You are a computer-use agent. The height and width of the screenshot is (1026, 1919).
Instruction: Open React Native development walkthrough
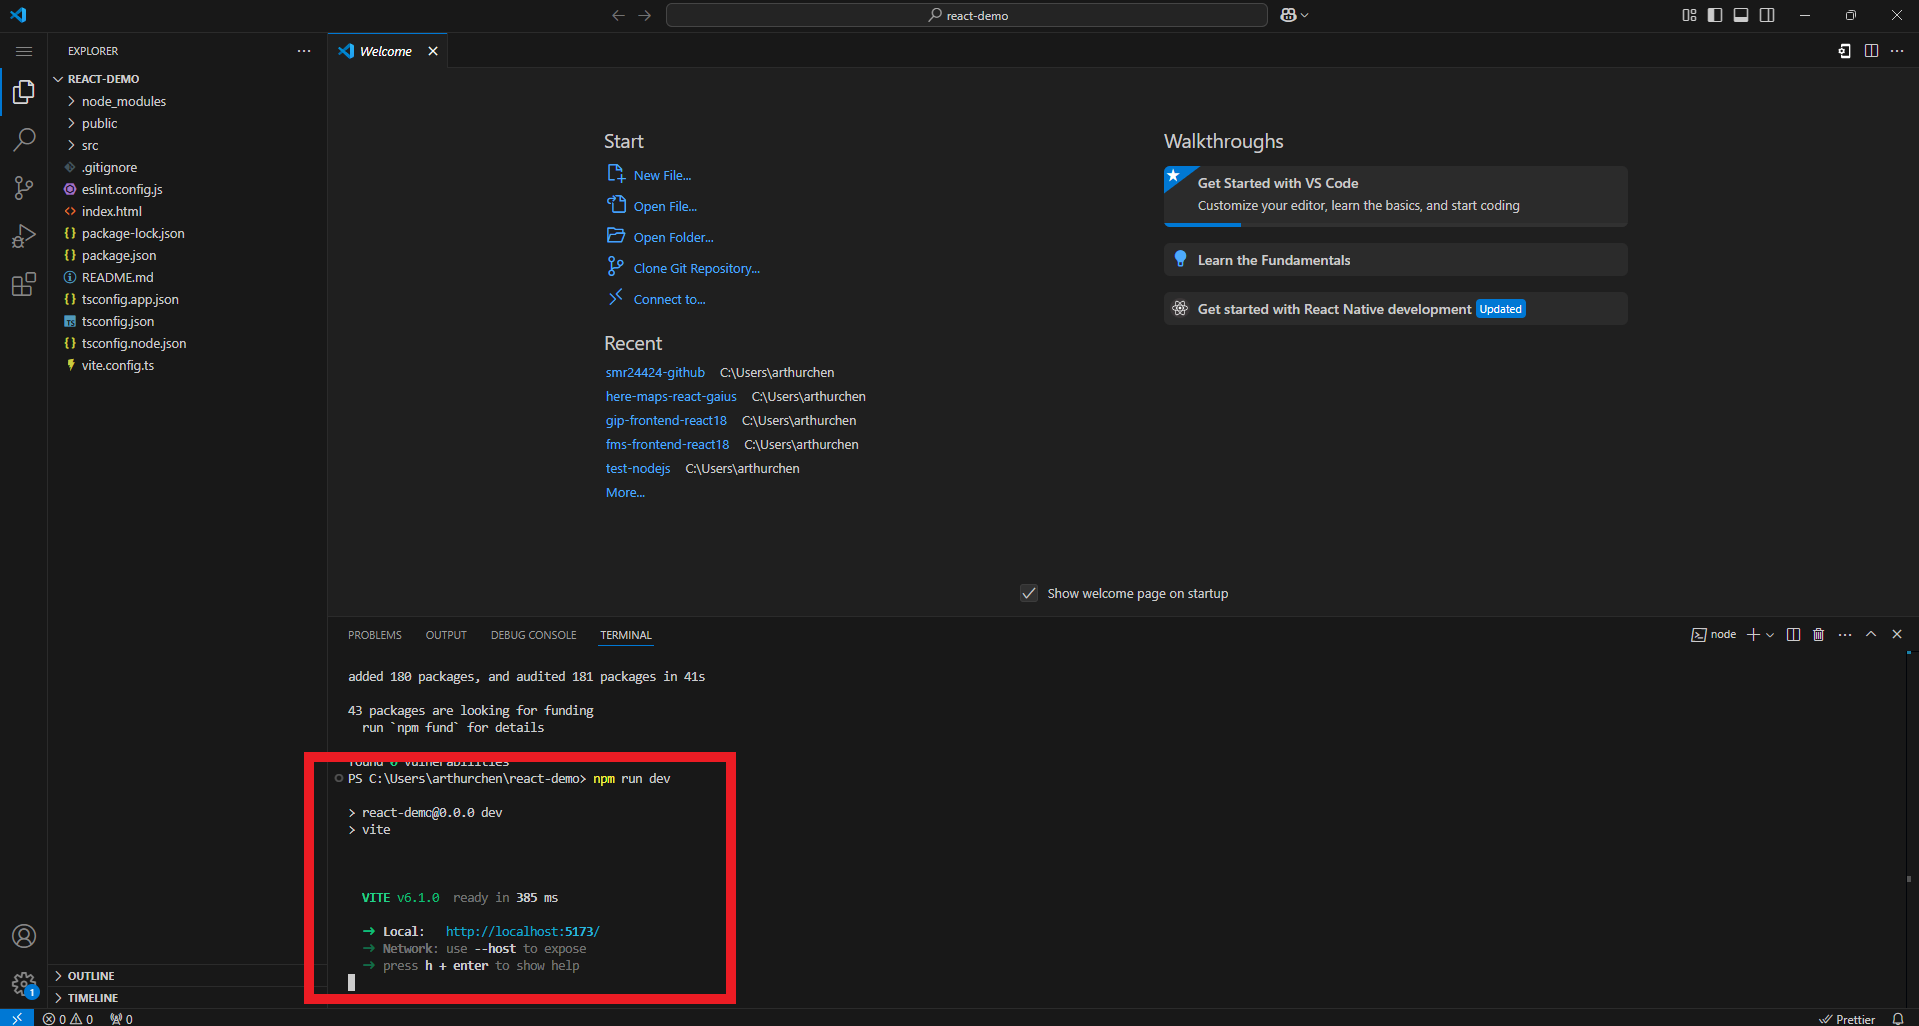tap(1396, 309)
